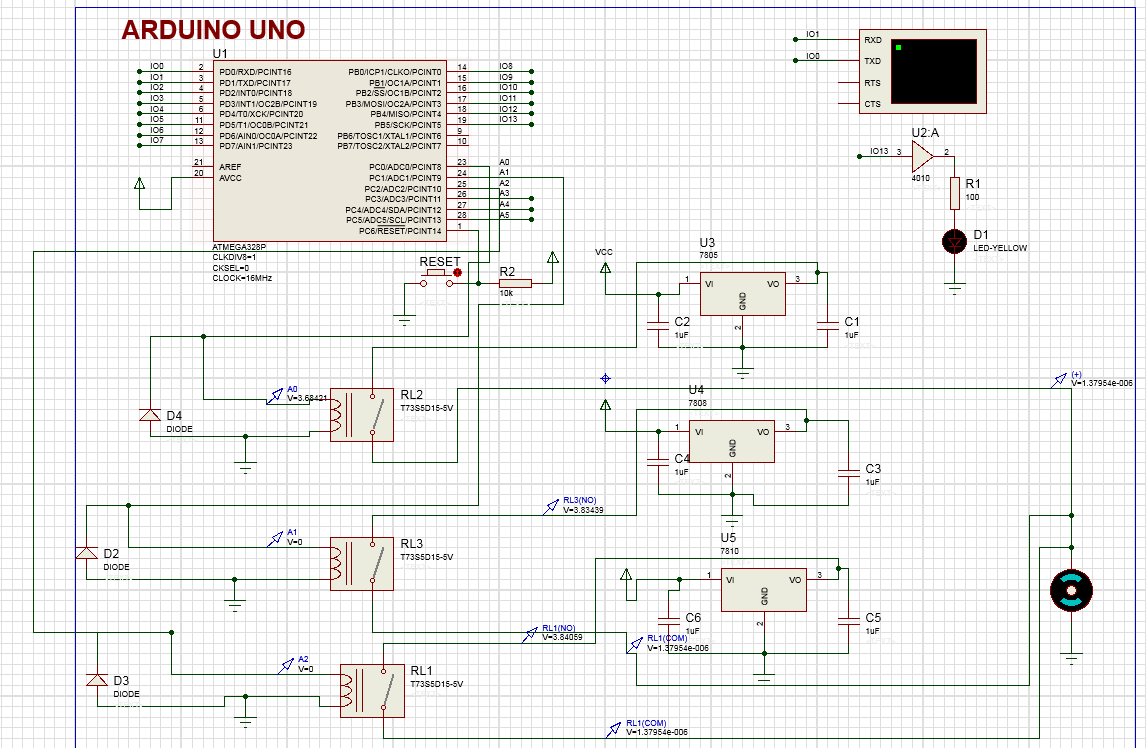This screenshot has height=748, width=1146.
Task: Click the ground symbol under the motor
Action: 1071,658
